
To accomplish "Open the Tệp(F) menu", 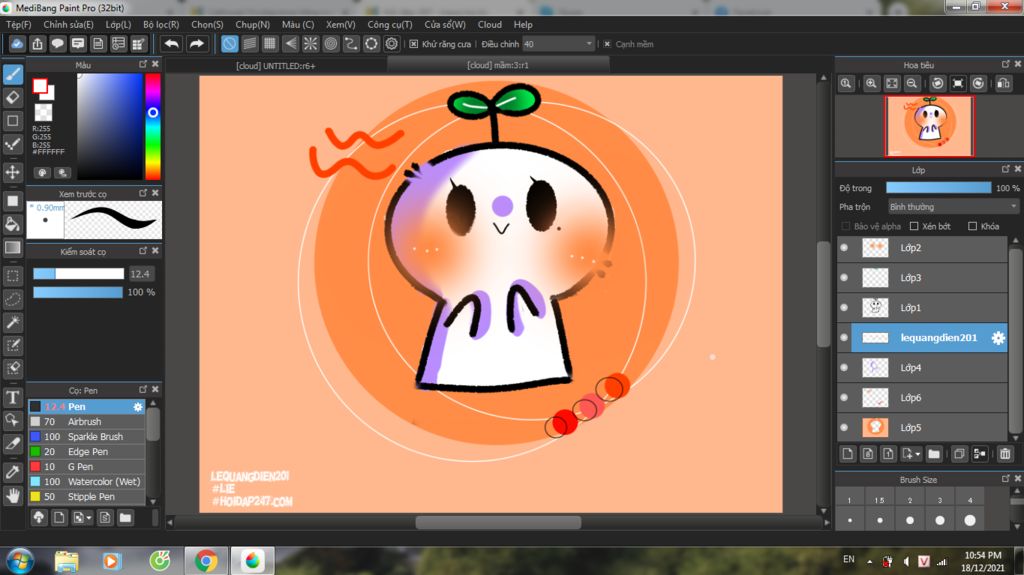I will pyautogui.click(x=18, y=24).
